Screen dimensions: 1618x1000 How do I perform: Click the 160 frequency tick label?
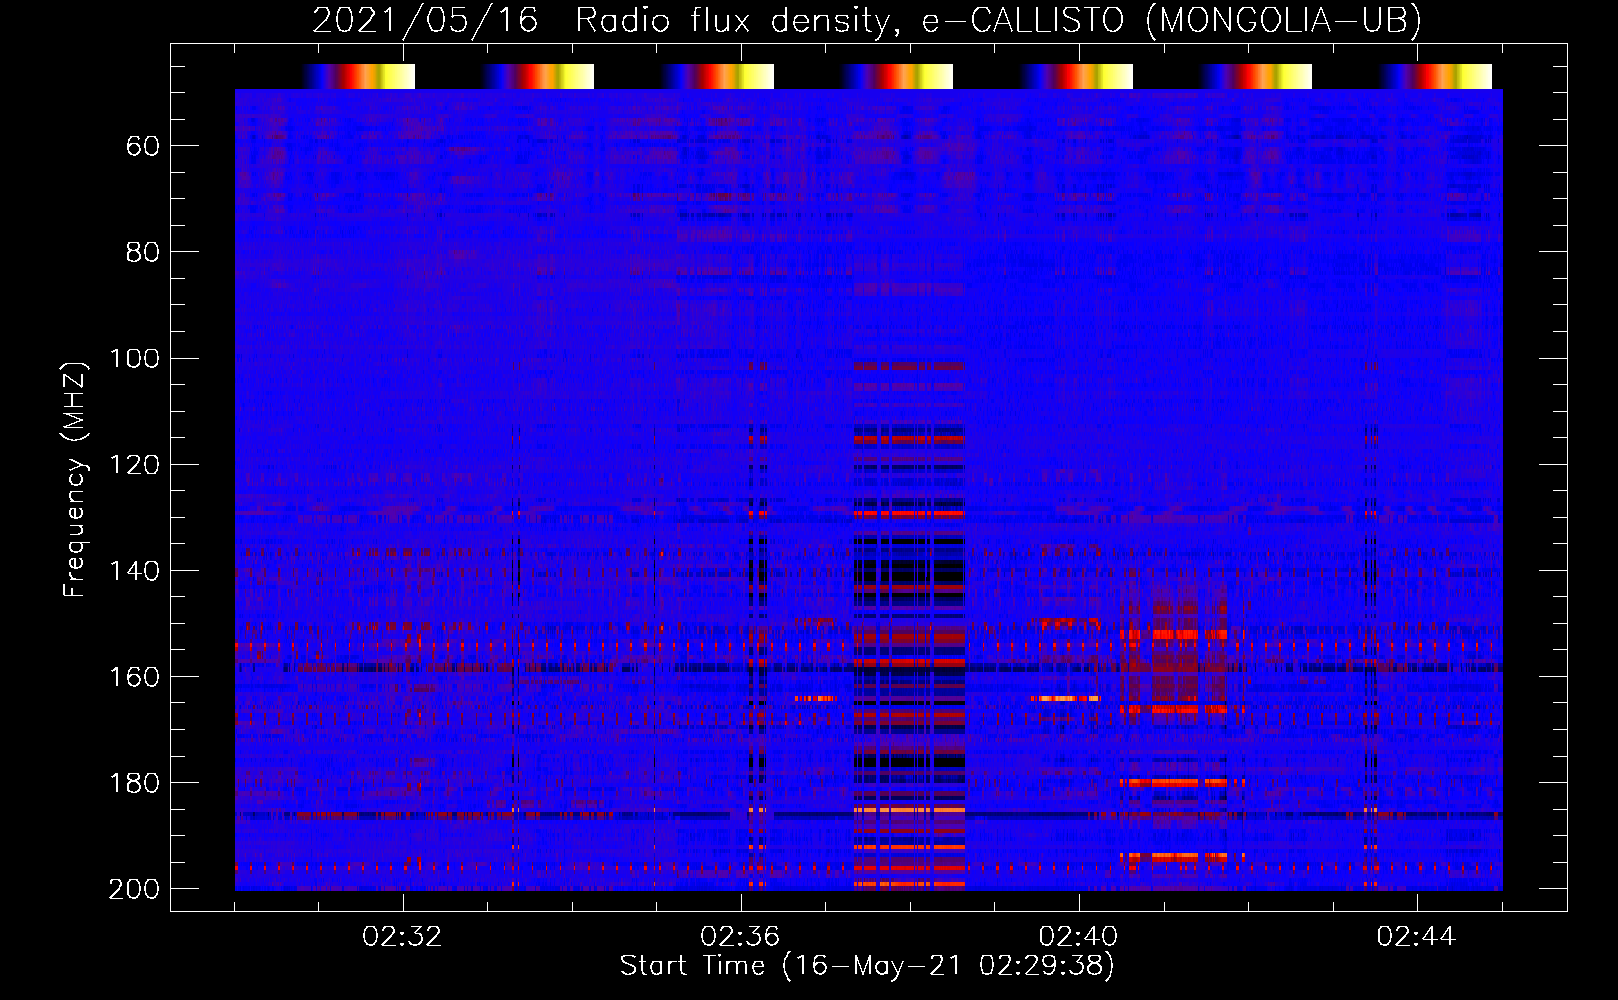pyautogui.click(x=134, y=677)
